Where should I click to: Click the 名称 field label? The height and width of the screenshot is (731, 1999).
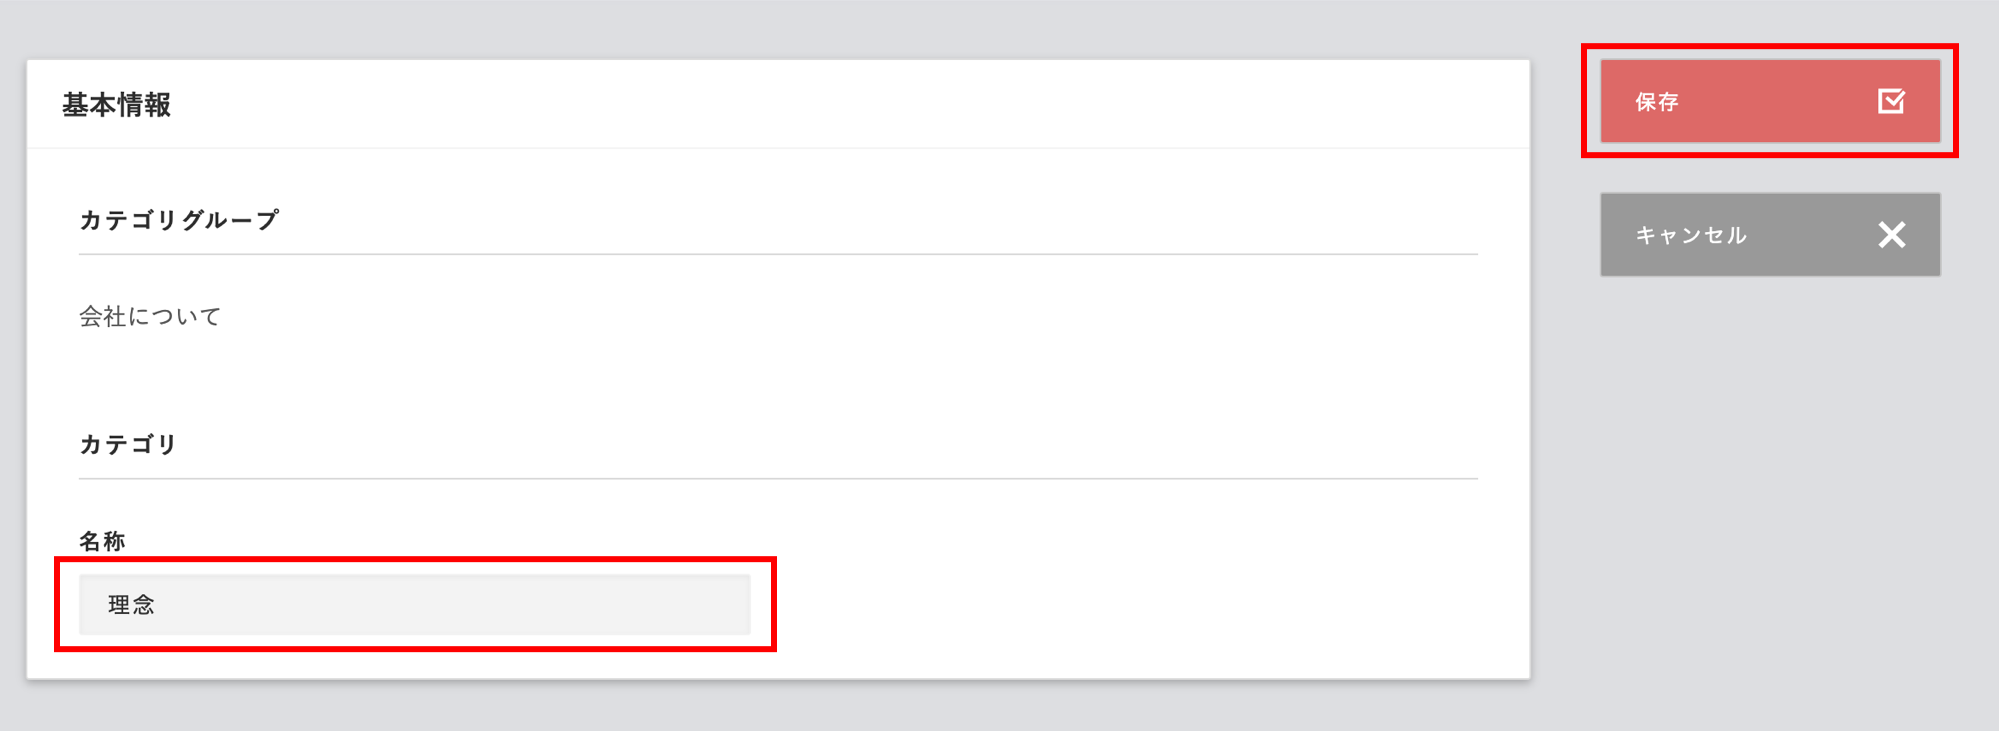[x=102, y=541]
